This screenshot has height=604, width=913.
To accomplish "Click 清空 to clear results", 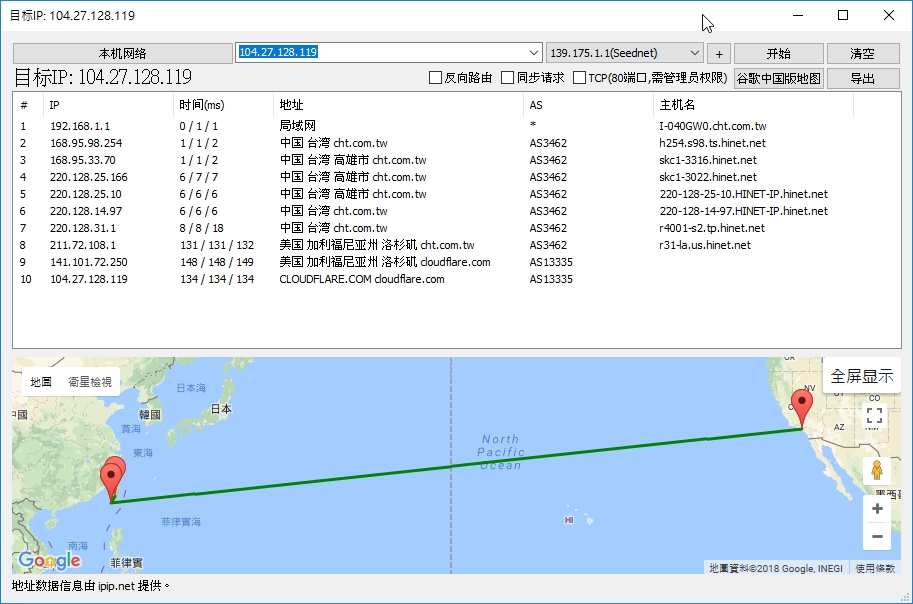I will [x=862, y=54].
